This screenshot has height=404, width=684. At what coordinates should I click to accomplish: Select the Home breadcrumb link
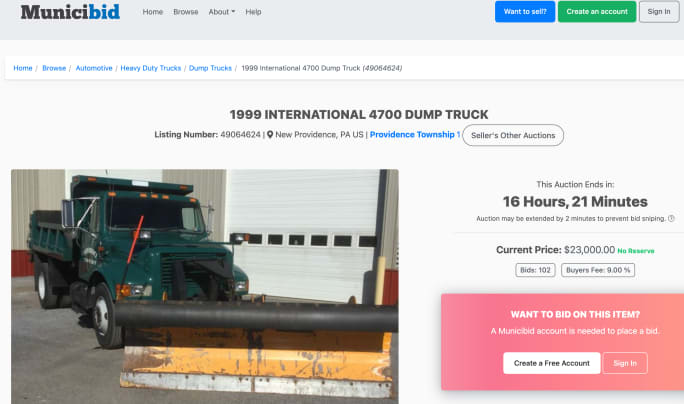click(23, 68)
